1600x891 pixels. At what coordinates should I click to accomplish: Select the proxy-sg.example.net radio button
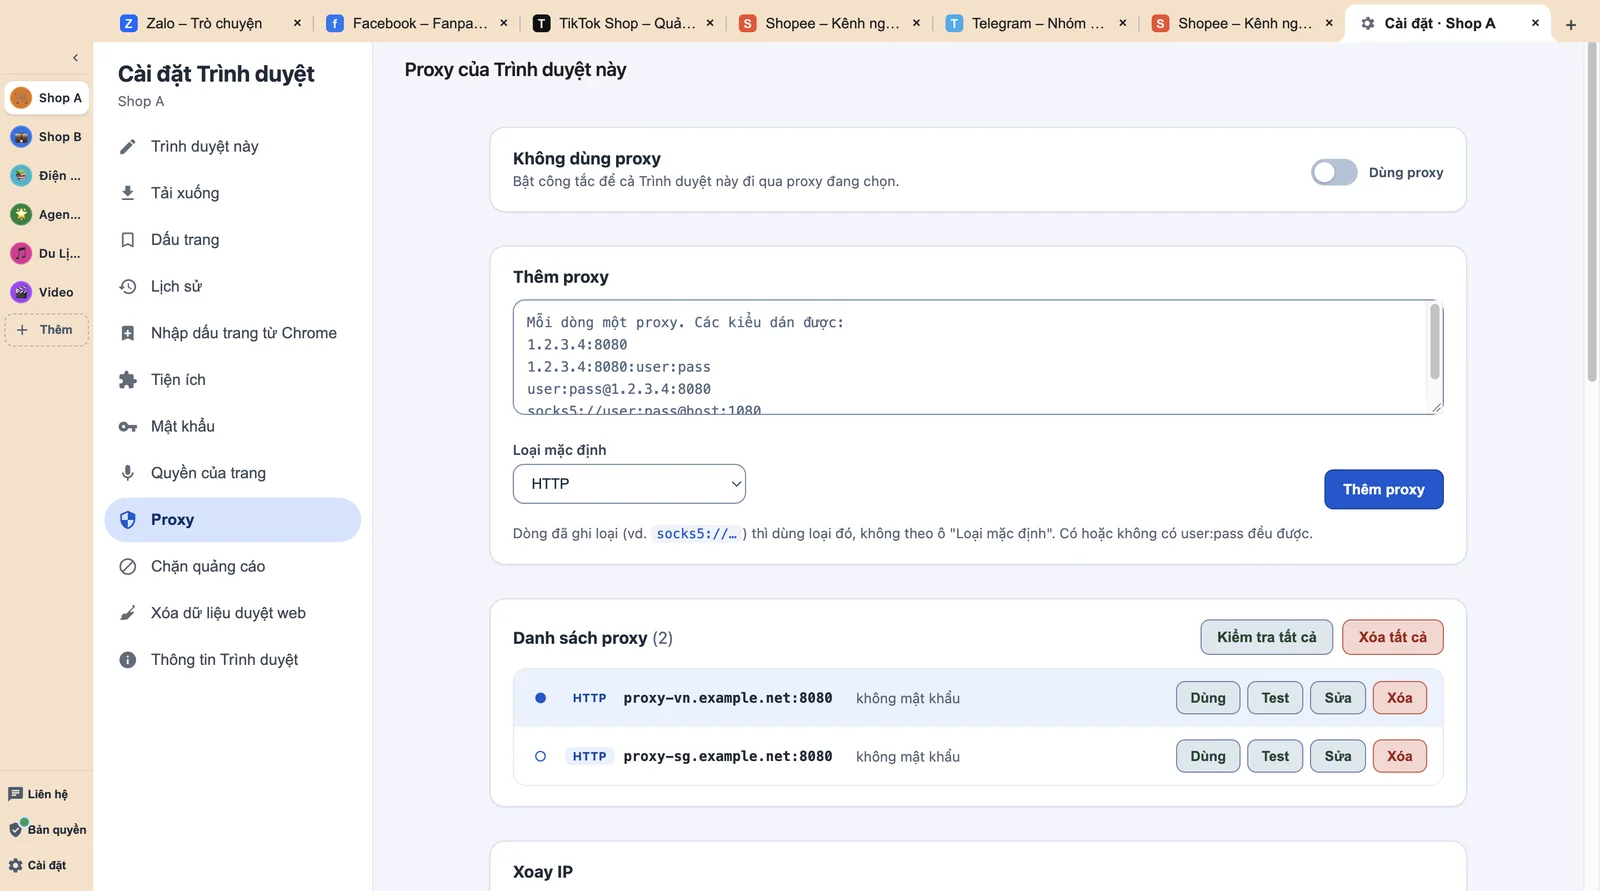[540, 756]
